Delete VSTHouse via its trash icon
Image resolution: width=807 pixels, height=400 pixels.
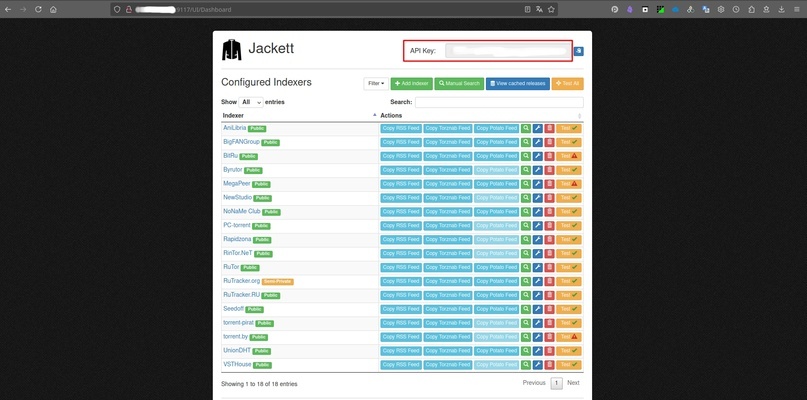click(549, 364)
